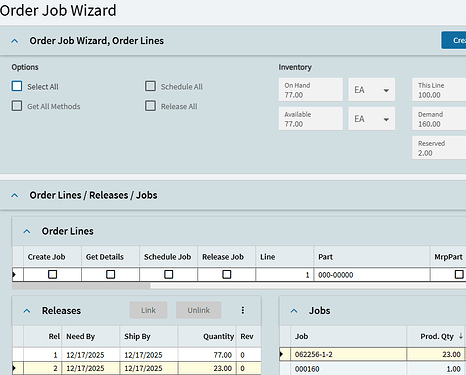Click the Reserved 2.00 field
Screen dimensions: 466x375
(x=439, y=148)
